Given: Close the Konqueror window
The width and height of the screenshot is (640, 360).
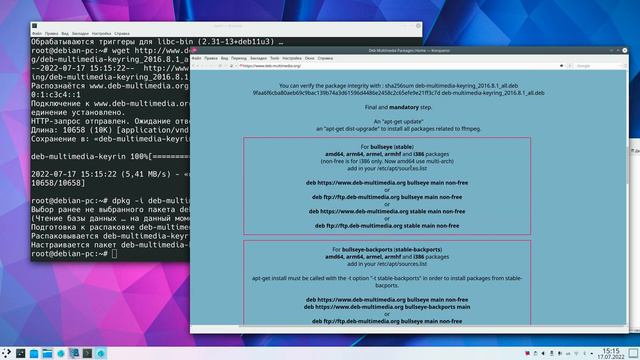Looking at the screenshot, I should coord(624,50).
